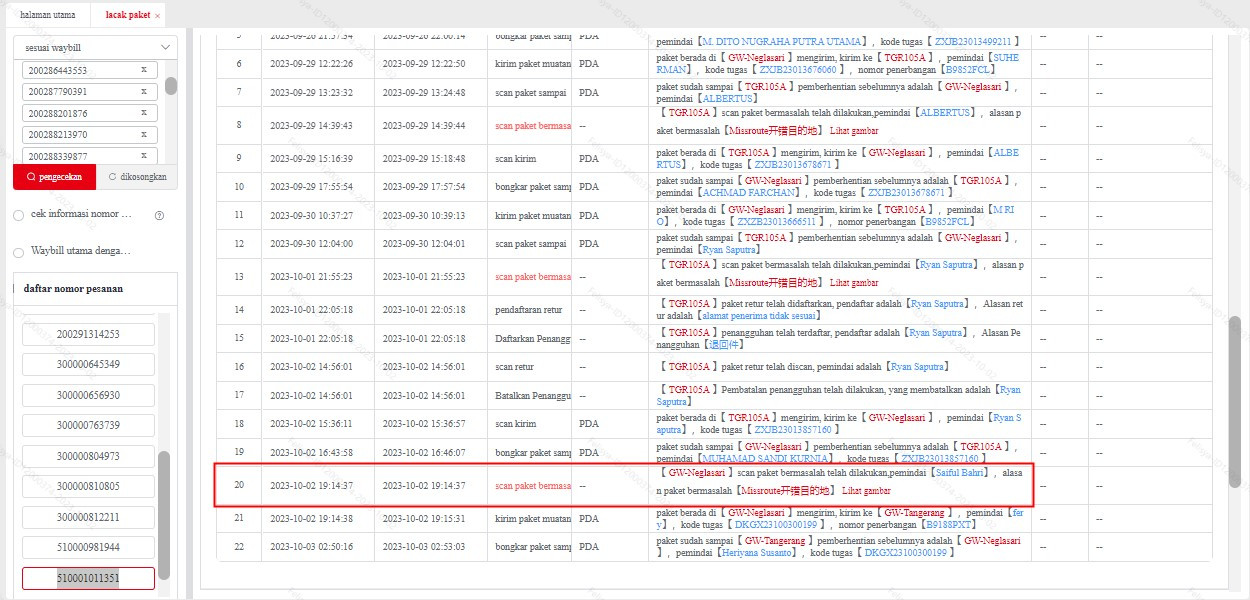Screen dimensions: 1250x600
Task: Click row number 20 cell
Action: point(239,486)
